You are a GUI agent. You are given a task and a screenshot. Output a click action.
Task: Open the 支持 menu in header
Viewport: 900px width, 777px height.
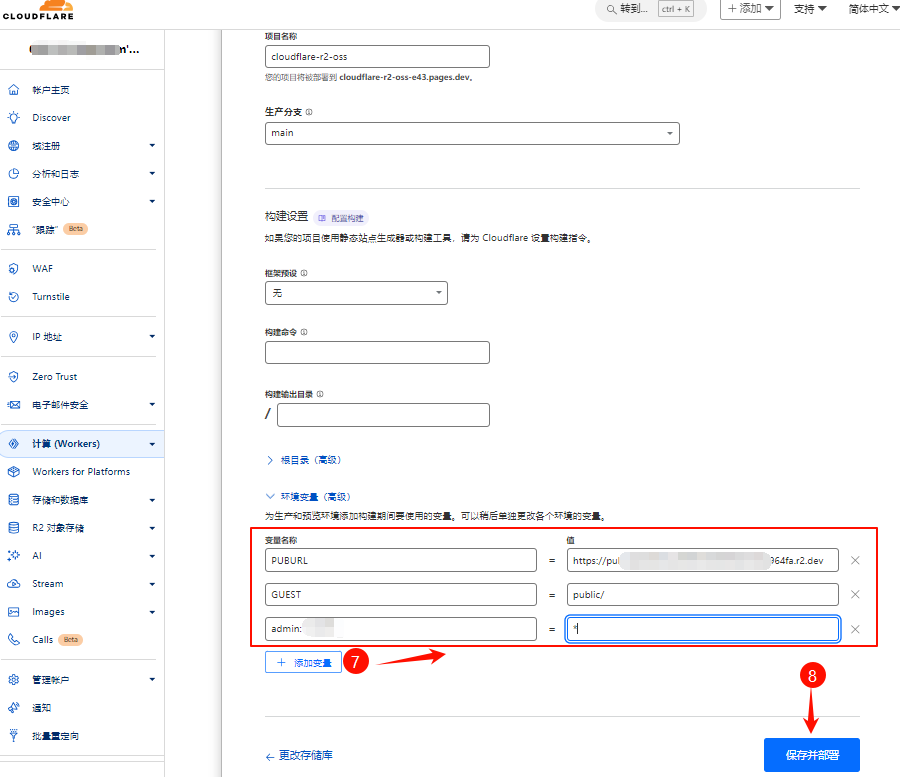click(x=809, y=9)
